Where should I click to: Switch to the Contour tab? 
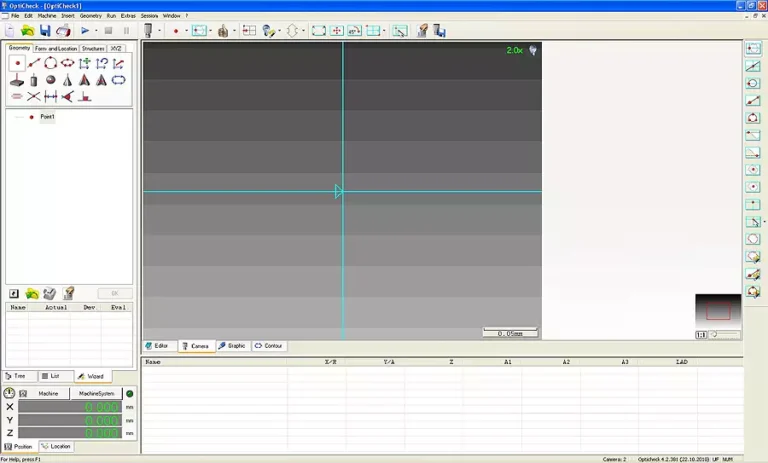click(x=270, y=346)
